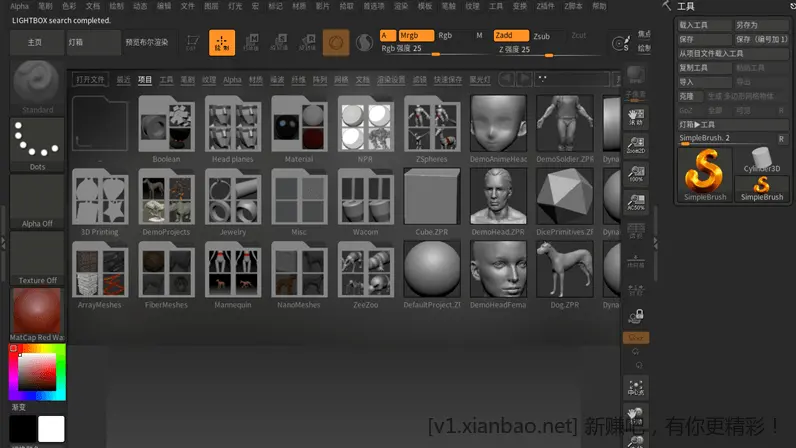This screenshot has width=796, height=448.
Task: Click the 打开文件 button
Action: (90, 80)
